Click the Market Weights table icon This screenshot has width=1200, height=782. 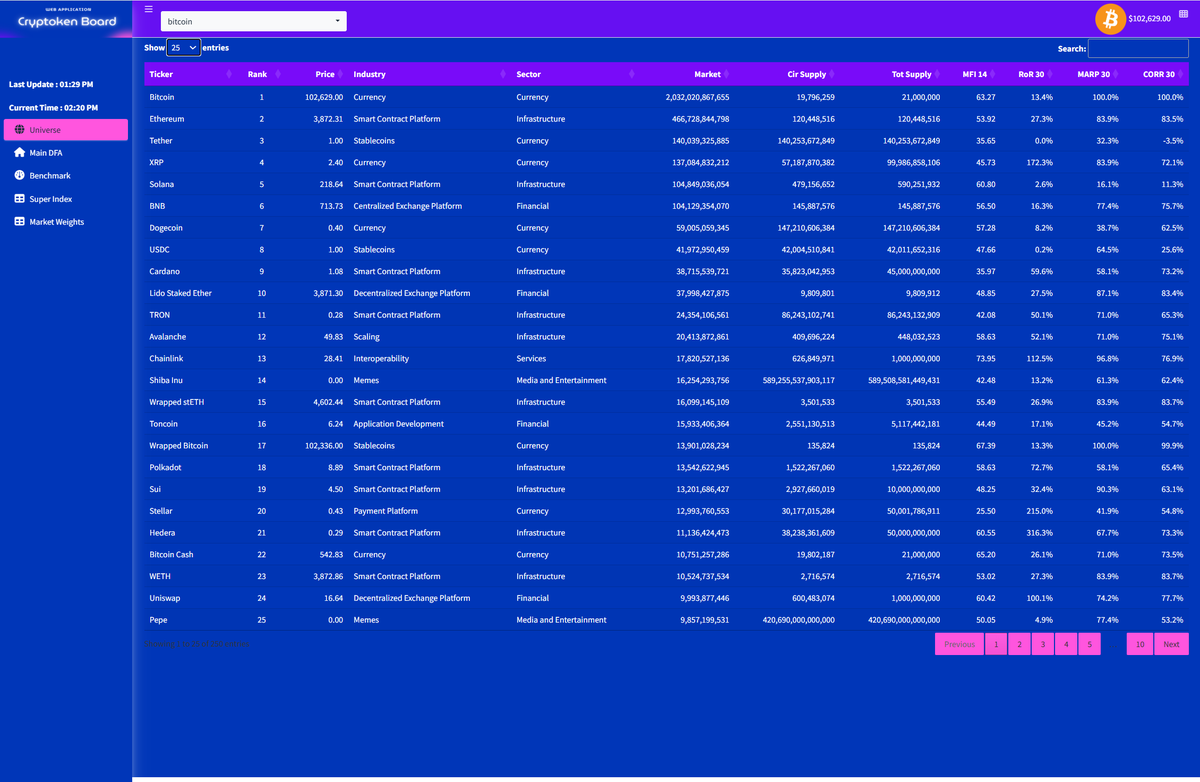20,222
